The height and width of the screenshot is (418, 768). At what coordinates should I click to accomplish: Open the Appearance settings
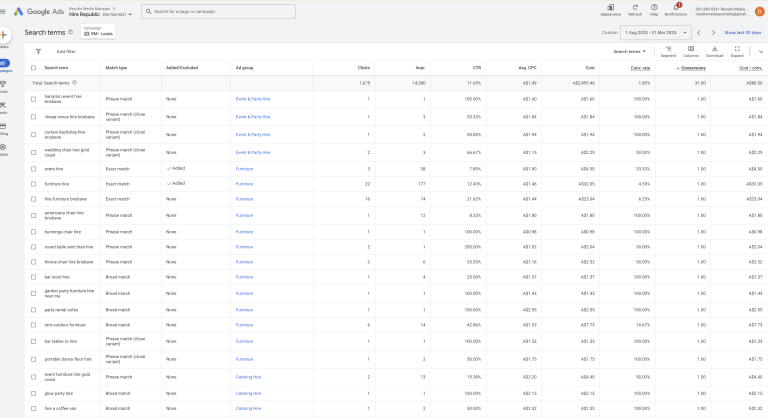click(610, 10)
